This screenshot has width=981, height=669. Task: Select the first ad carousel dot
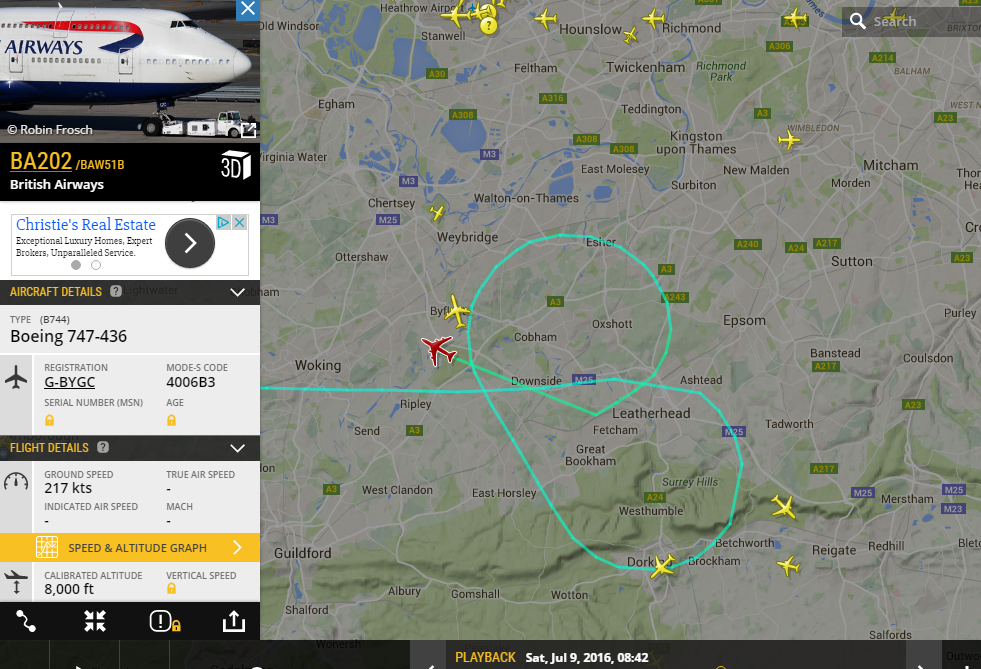pyautogui.click(x=76, y=265)
